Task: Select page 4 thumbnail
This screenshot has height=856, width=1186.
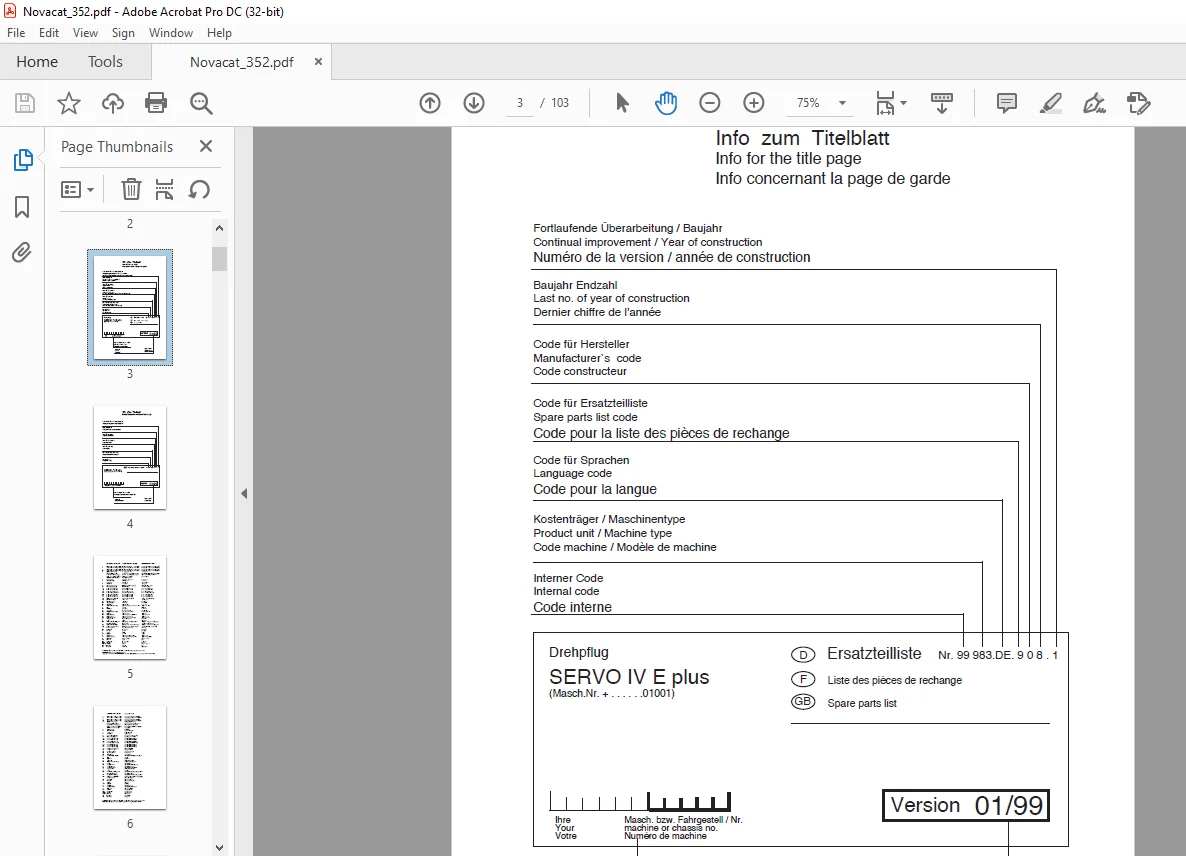Action: [130, 457]
